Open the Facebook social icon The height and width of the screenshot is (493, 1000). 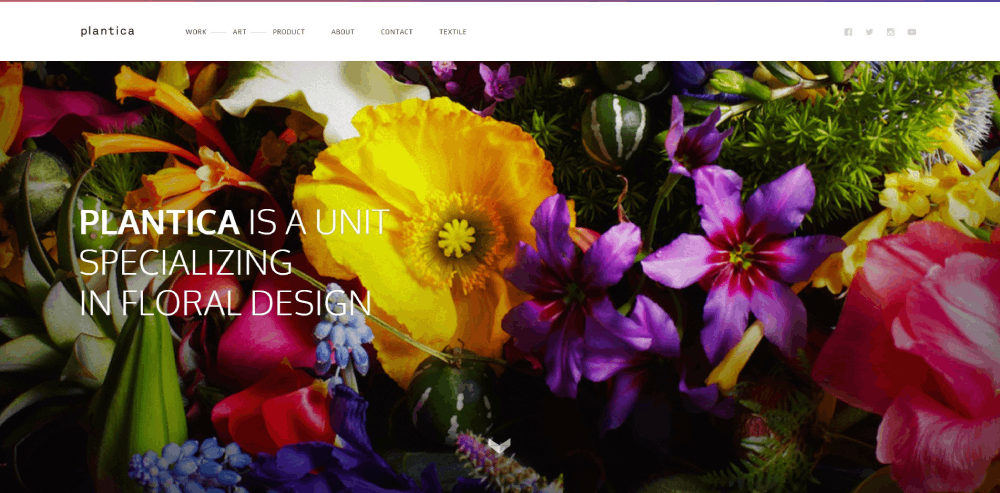pos(848,32)
